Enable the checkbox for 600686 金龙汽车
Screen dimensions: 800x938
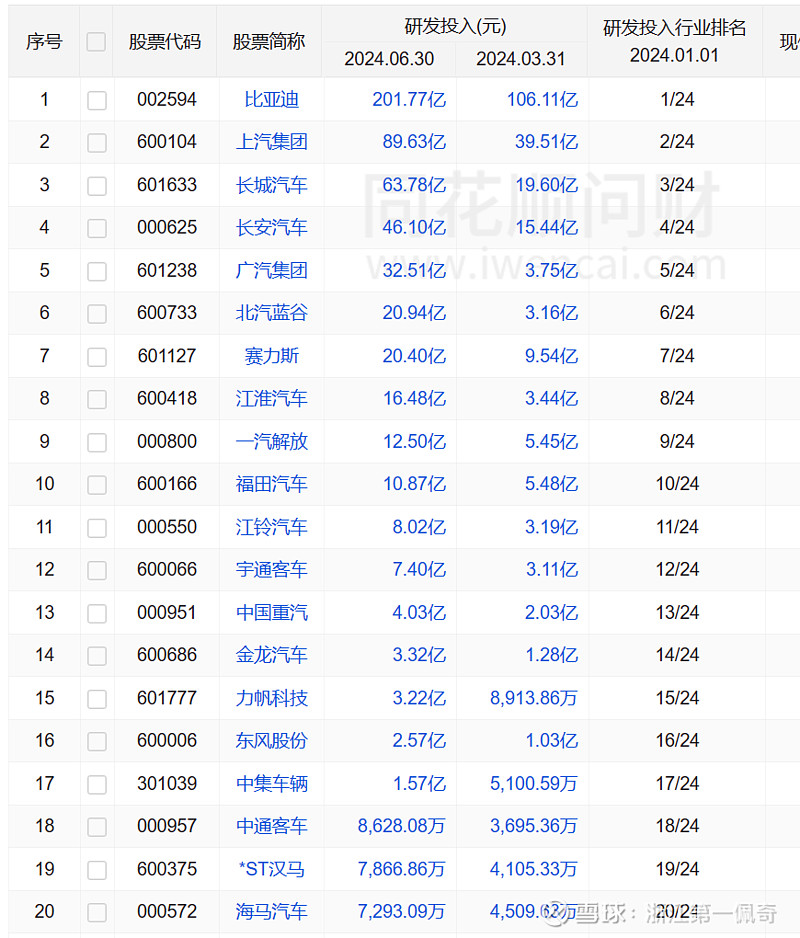97,656
